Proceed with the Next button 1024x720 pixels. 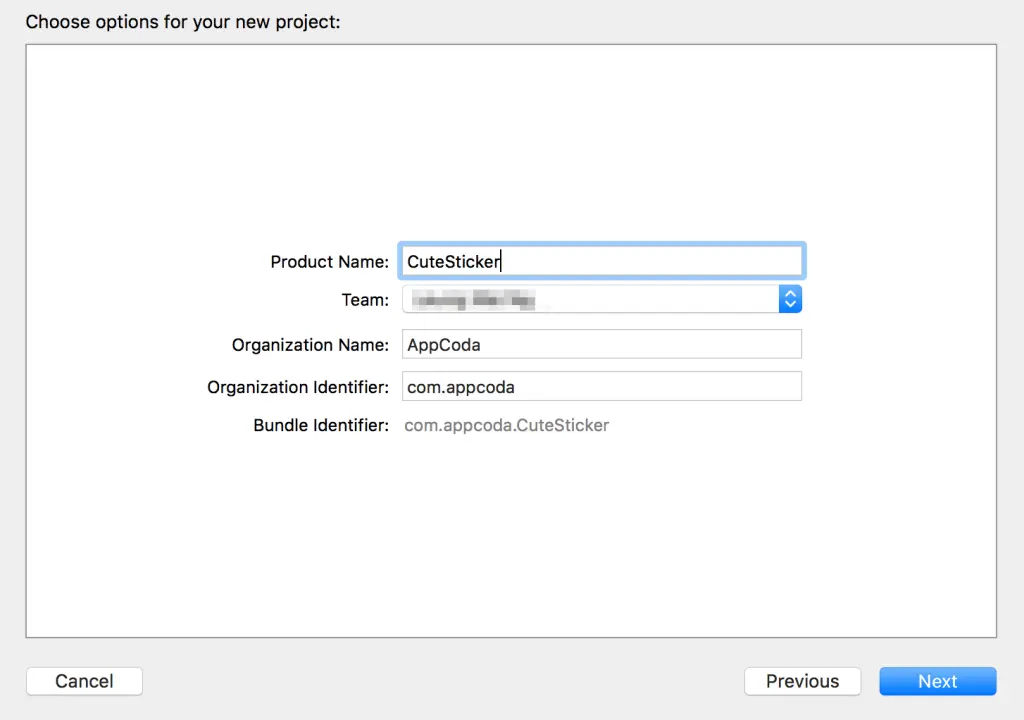click(x=937, y=681)
